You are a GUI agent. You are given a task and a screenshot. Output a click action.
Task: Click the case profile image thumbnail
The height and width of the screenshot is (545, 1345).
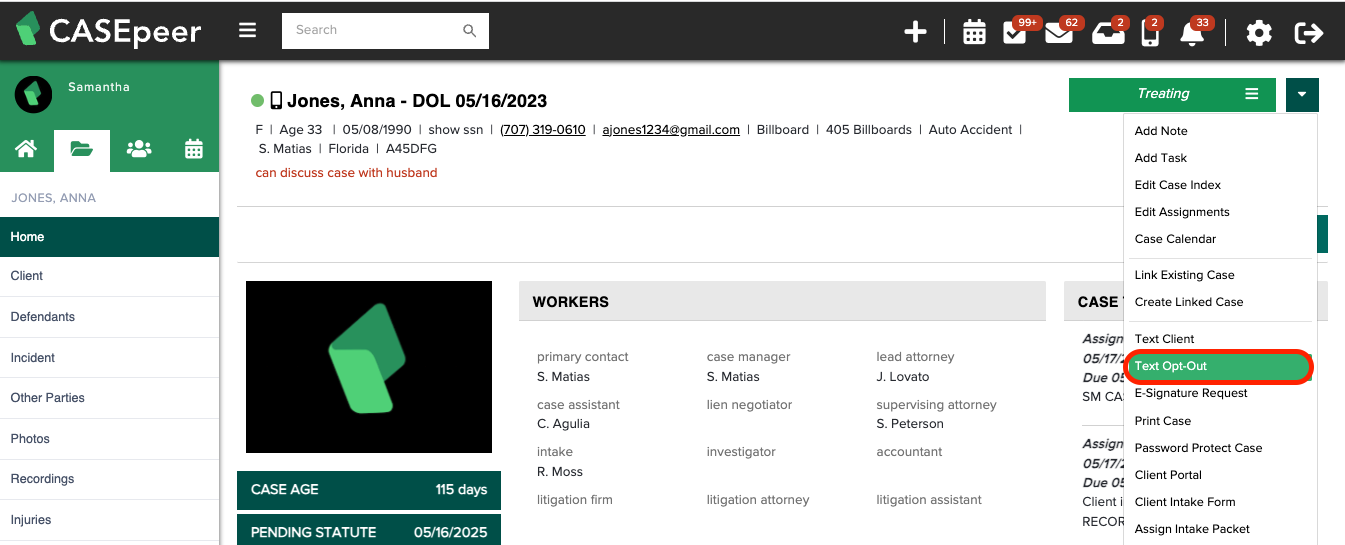point(369,367)
